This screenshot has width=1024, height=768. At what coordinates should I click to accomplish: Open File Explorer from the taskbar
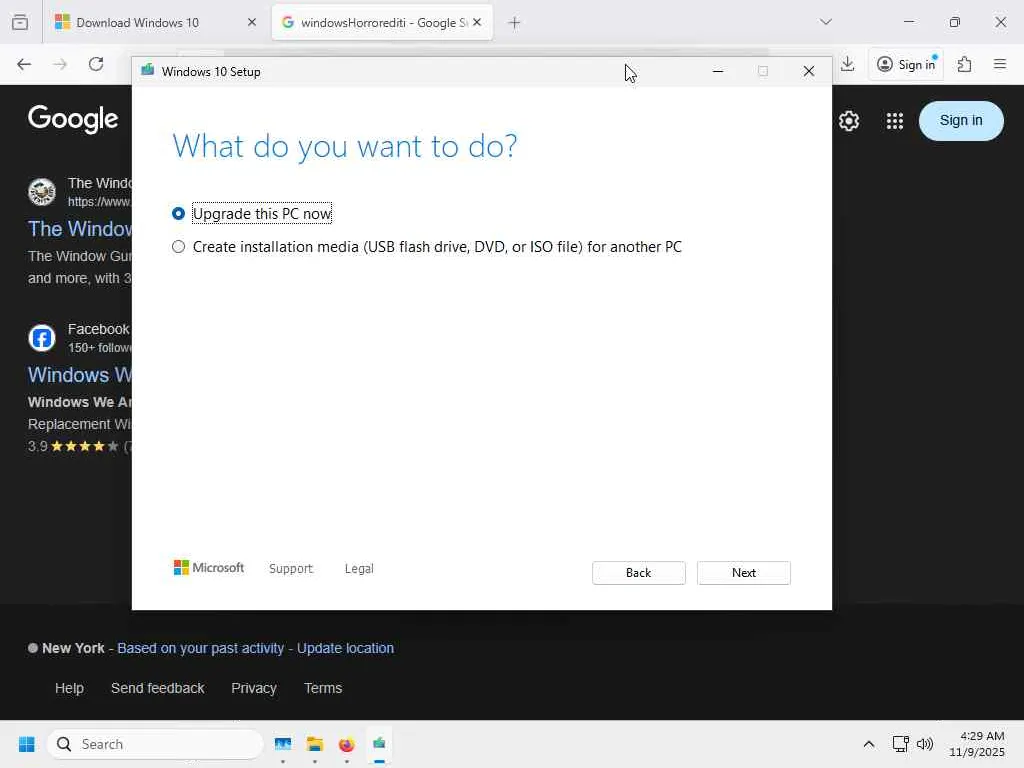coord(315,744)
